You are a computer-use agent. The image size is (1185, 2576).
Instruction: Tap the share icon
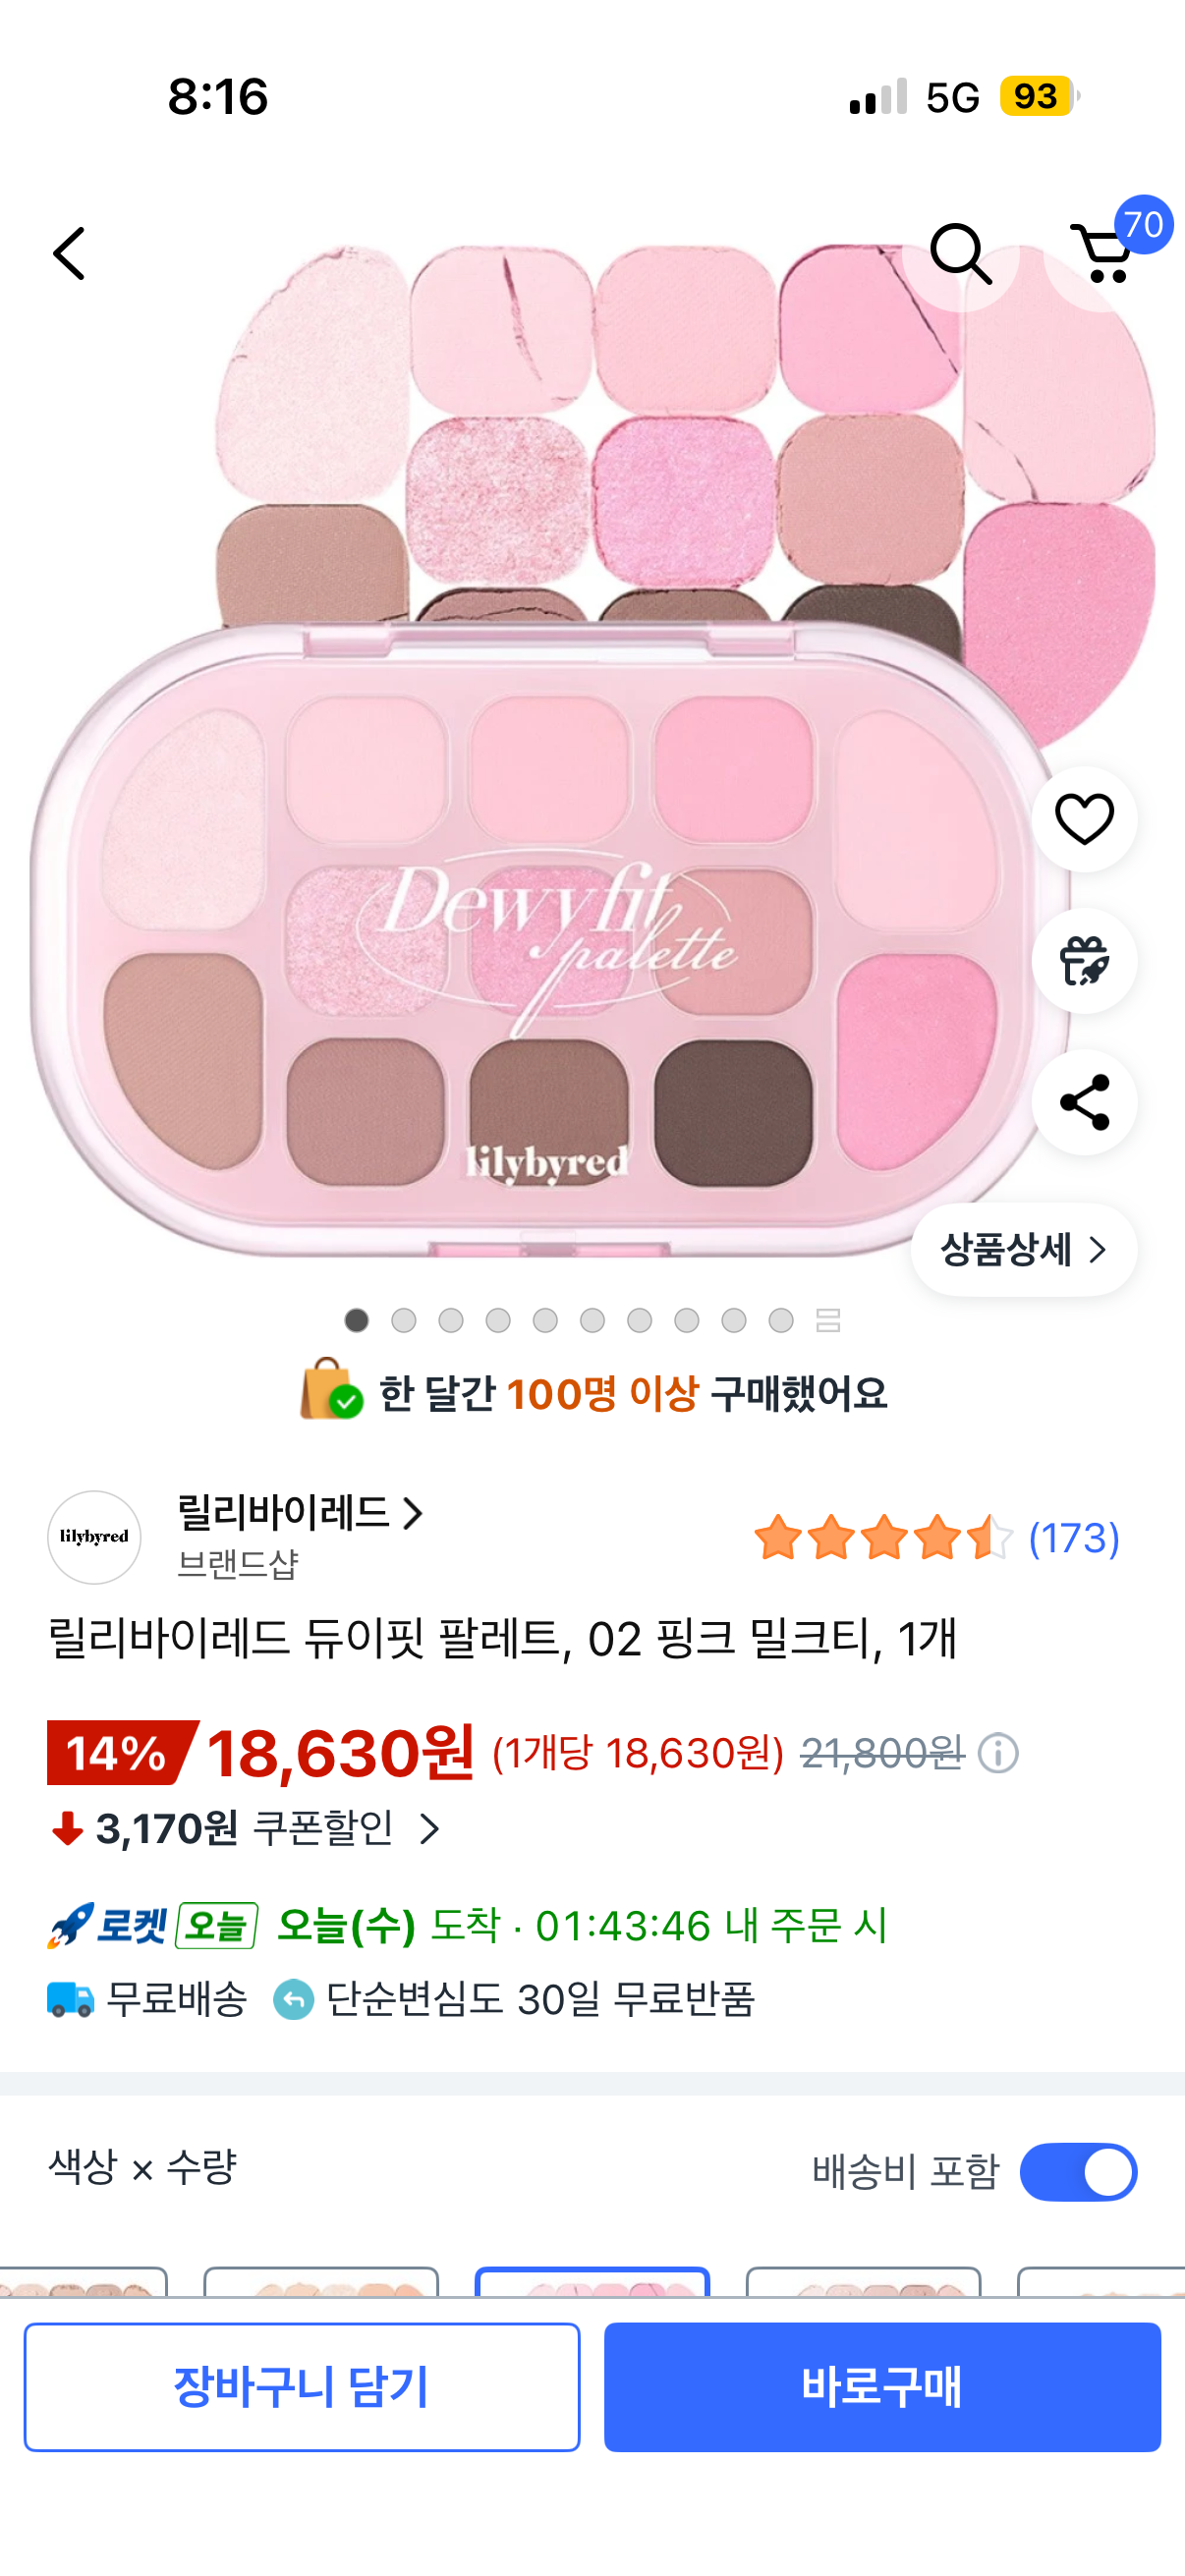(x=1084, y=1102)
